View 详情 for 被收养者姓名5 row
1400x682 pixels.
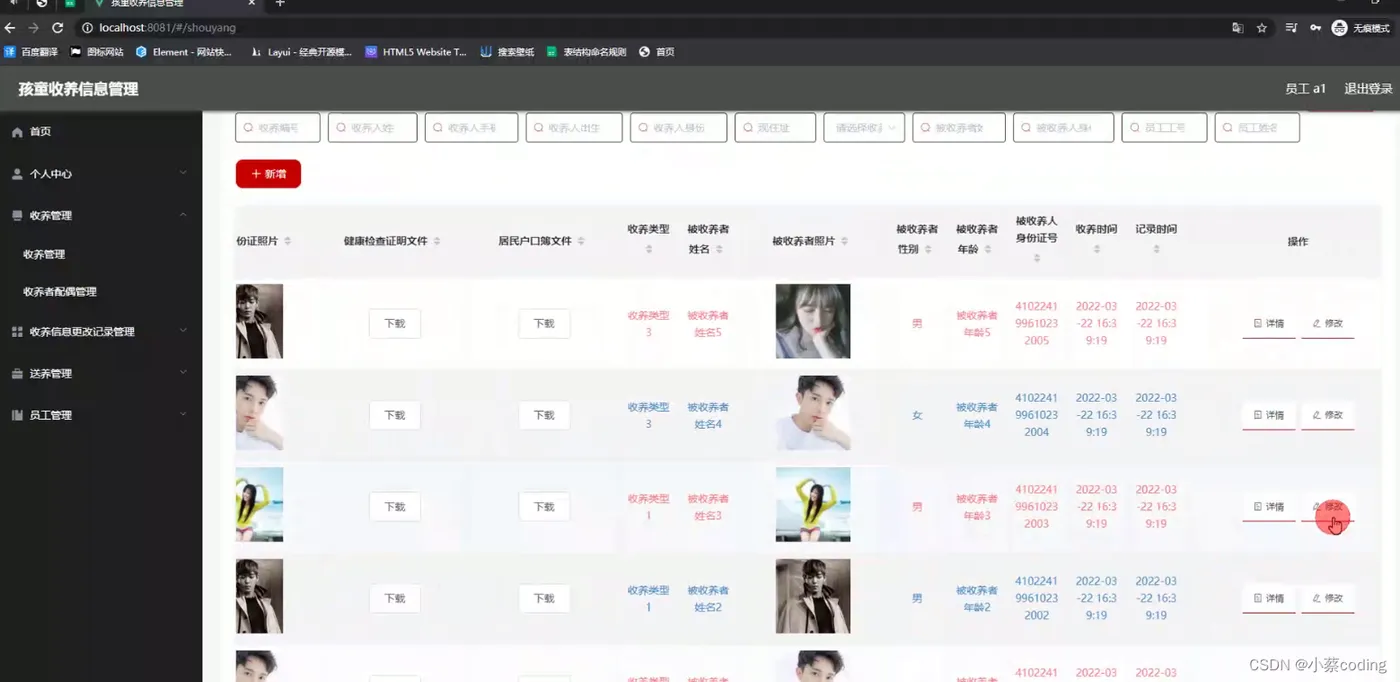1269,324
